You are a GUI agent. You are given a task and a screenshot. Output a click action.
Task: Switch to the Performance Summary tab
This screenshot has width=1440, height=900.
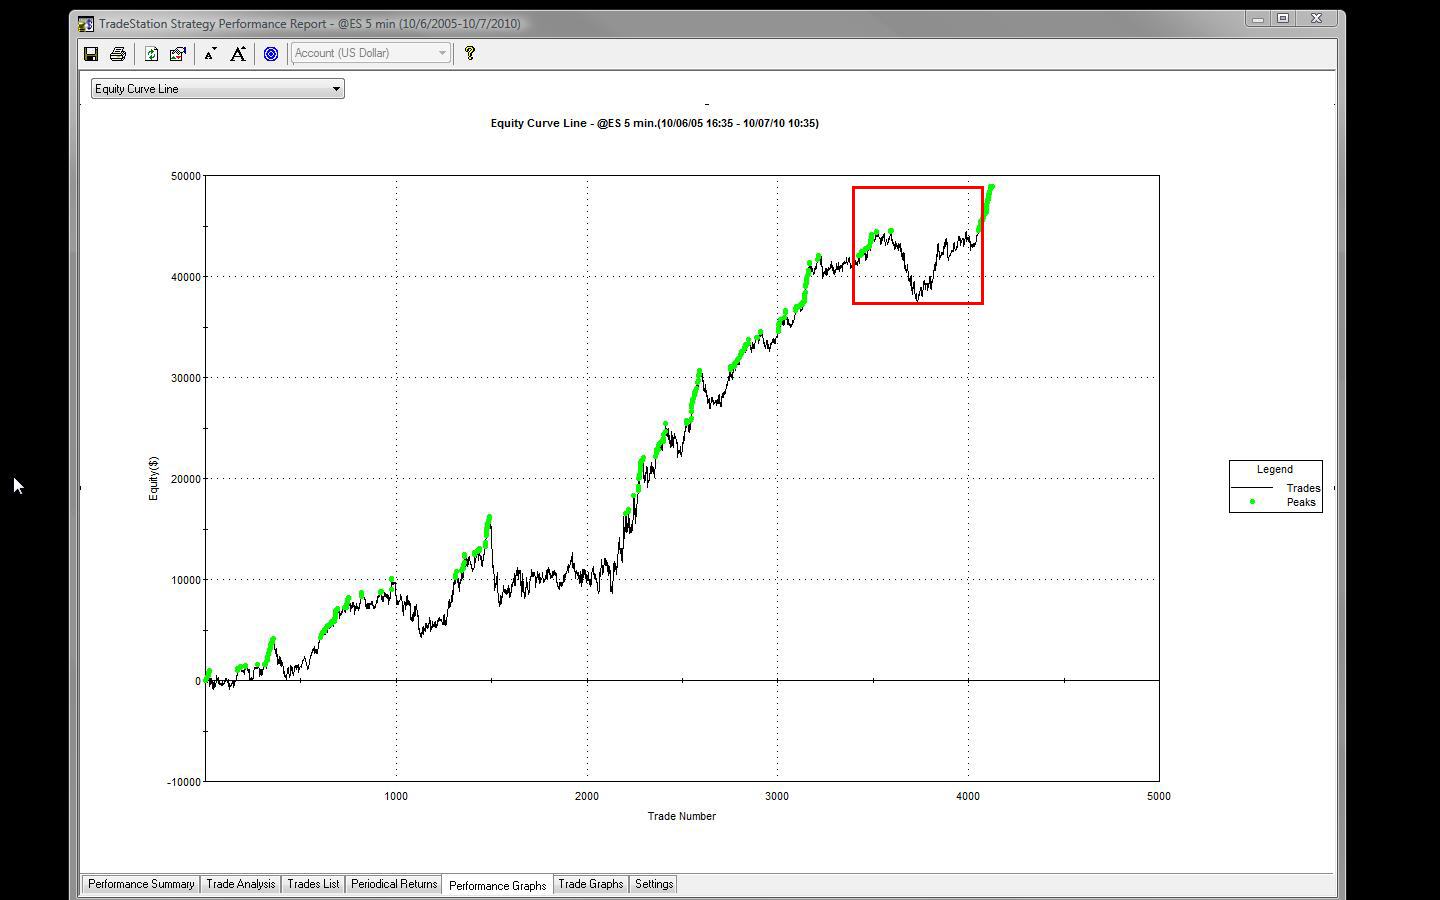click(141, 884)
